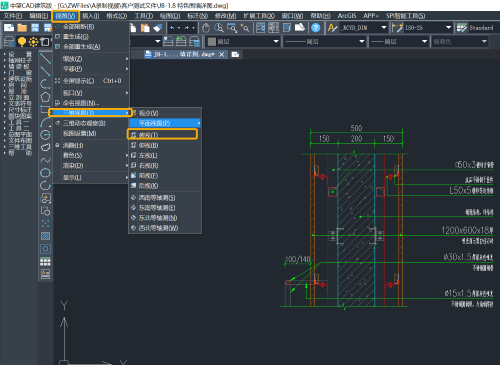This screenshot has height=365, width=500.
Task: Select the Ellipse tool in draw toolbar
Action: [x=45, y=173]
